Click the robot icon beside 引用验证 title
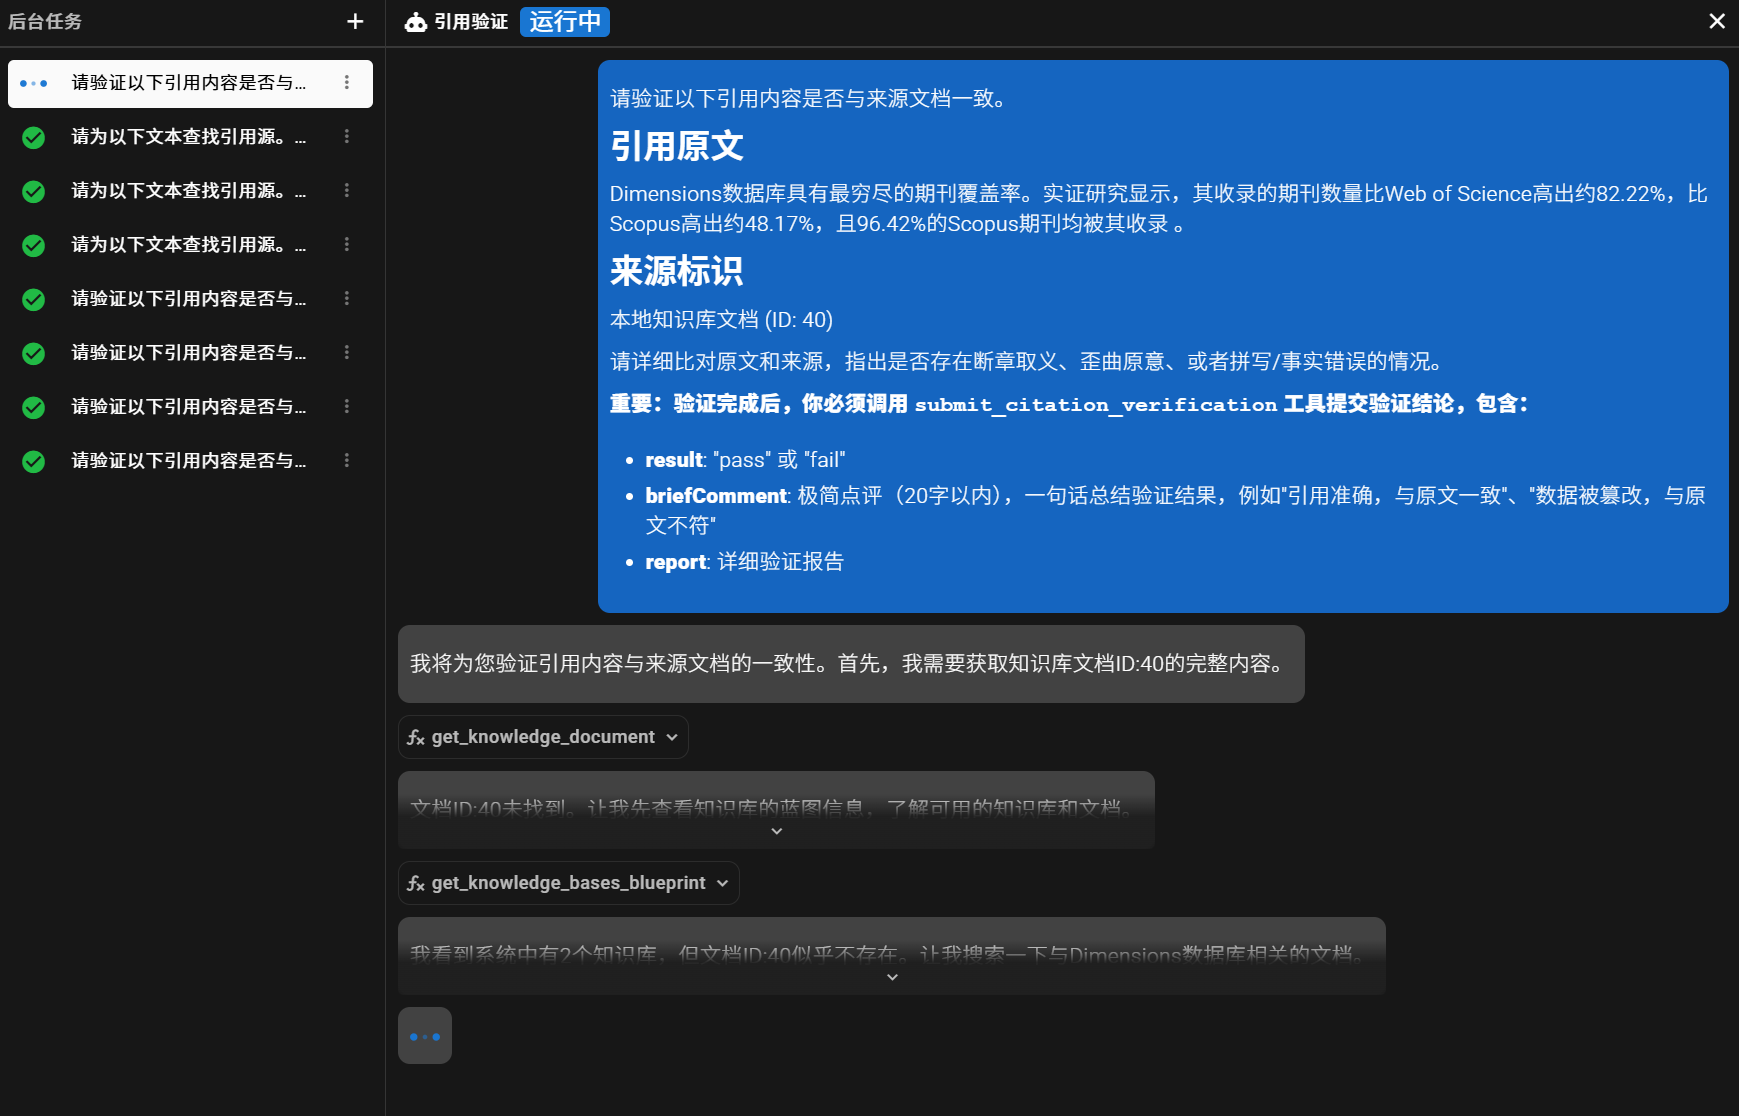This screenshot has width=1739, height=1116. coord(415,21)
